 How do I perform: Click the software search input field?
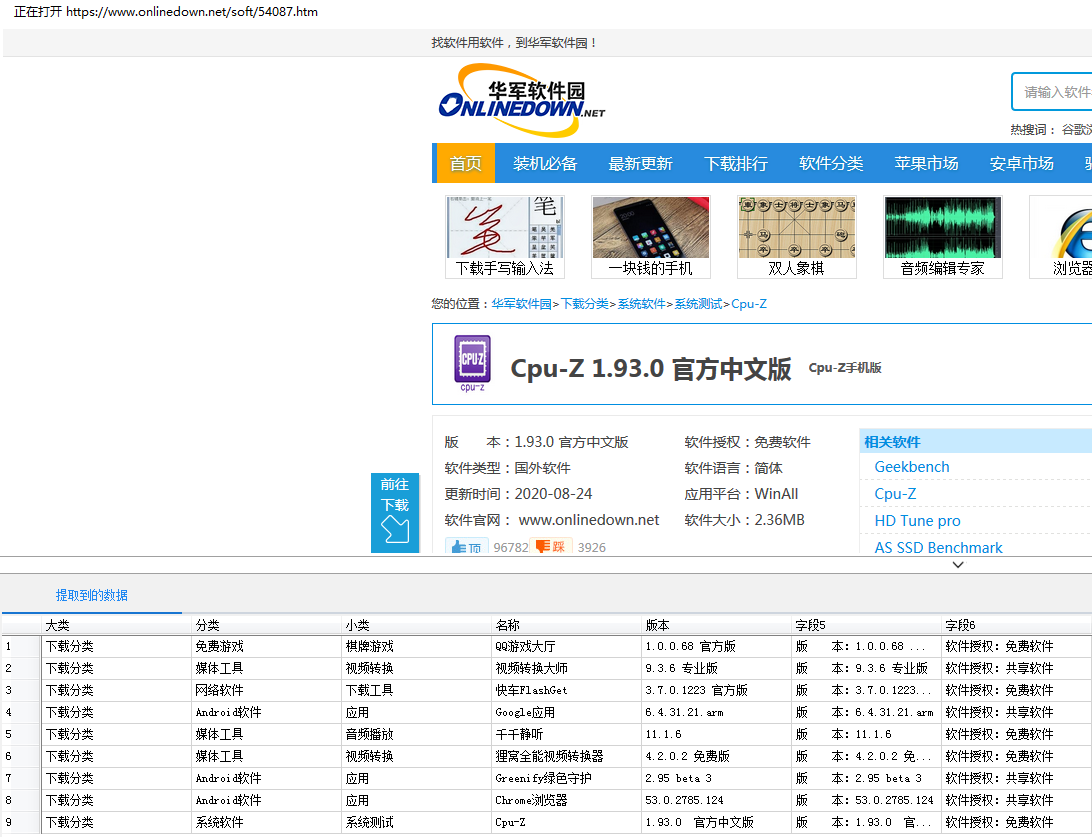coord(1052,92)
